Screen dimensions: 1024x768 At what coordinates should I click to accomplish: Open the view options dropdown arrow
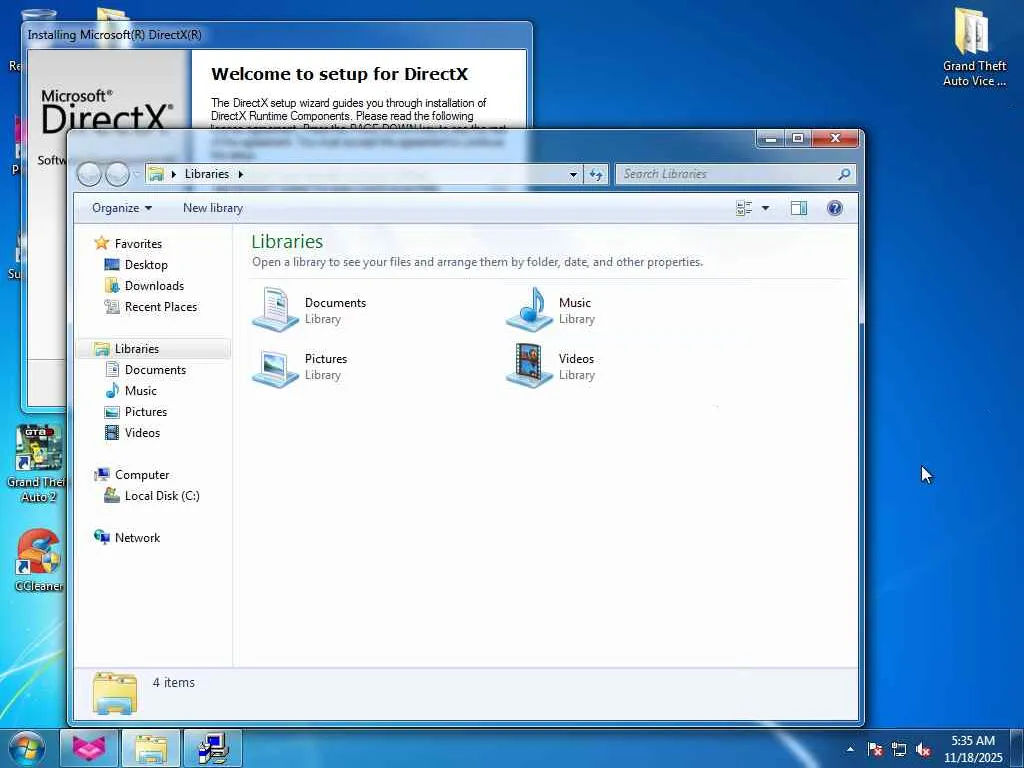[x=765, y=208]
